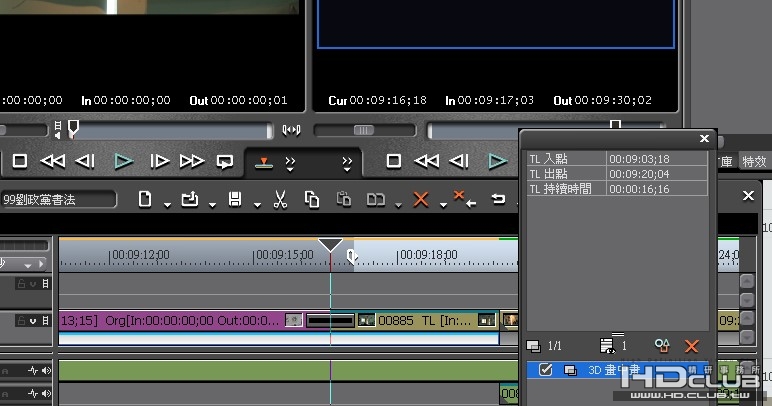Click the In point marker on the time ruler
This screenshot has height=406, width=772.
tap(352, 256)
